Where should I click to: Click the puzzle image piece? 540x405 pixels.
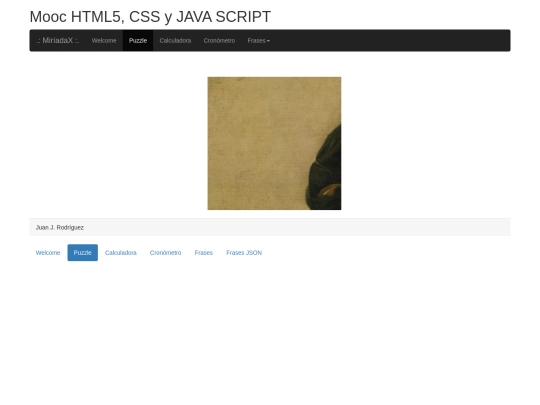(x=274, y=143)
